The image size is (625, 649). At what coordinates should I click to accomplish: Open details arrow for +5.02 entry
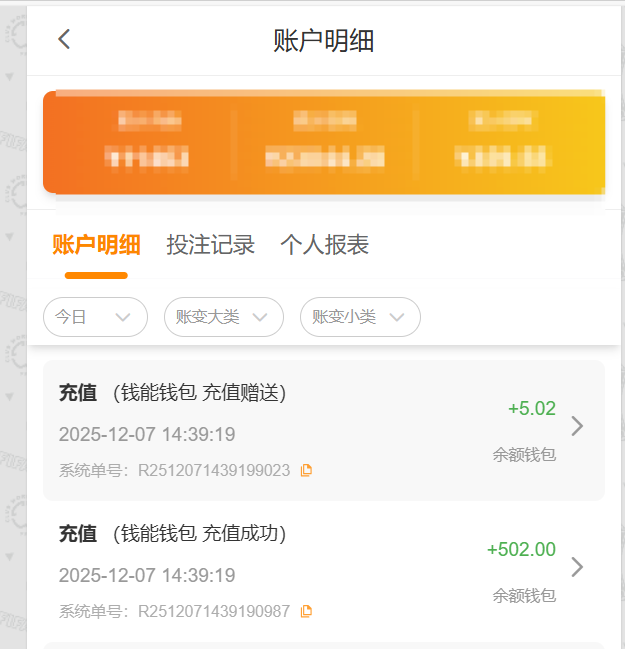click(576, 427)
